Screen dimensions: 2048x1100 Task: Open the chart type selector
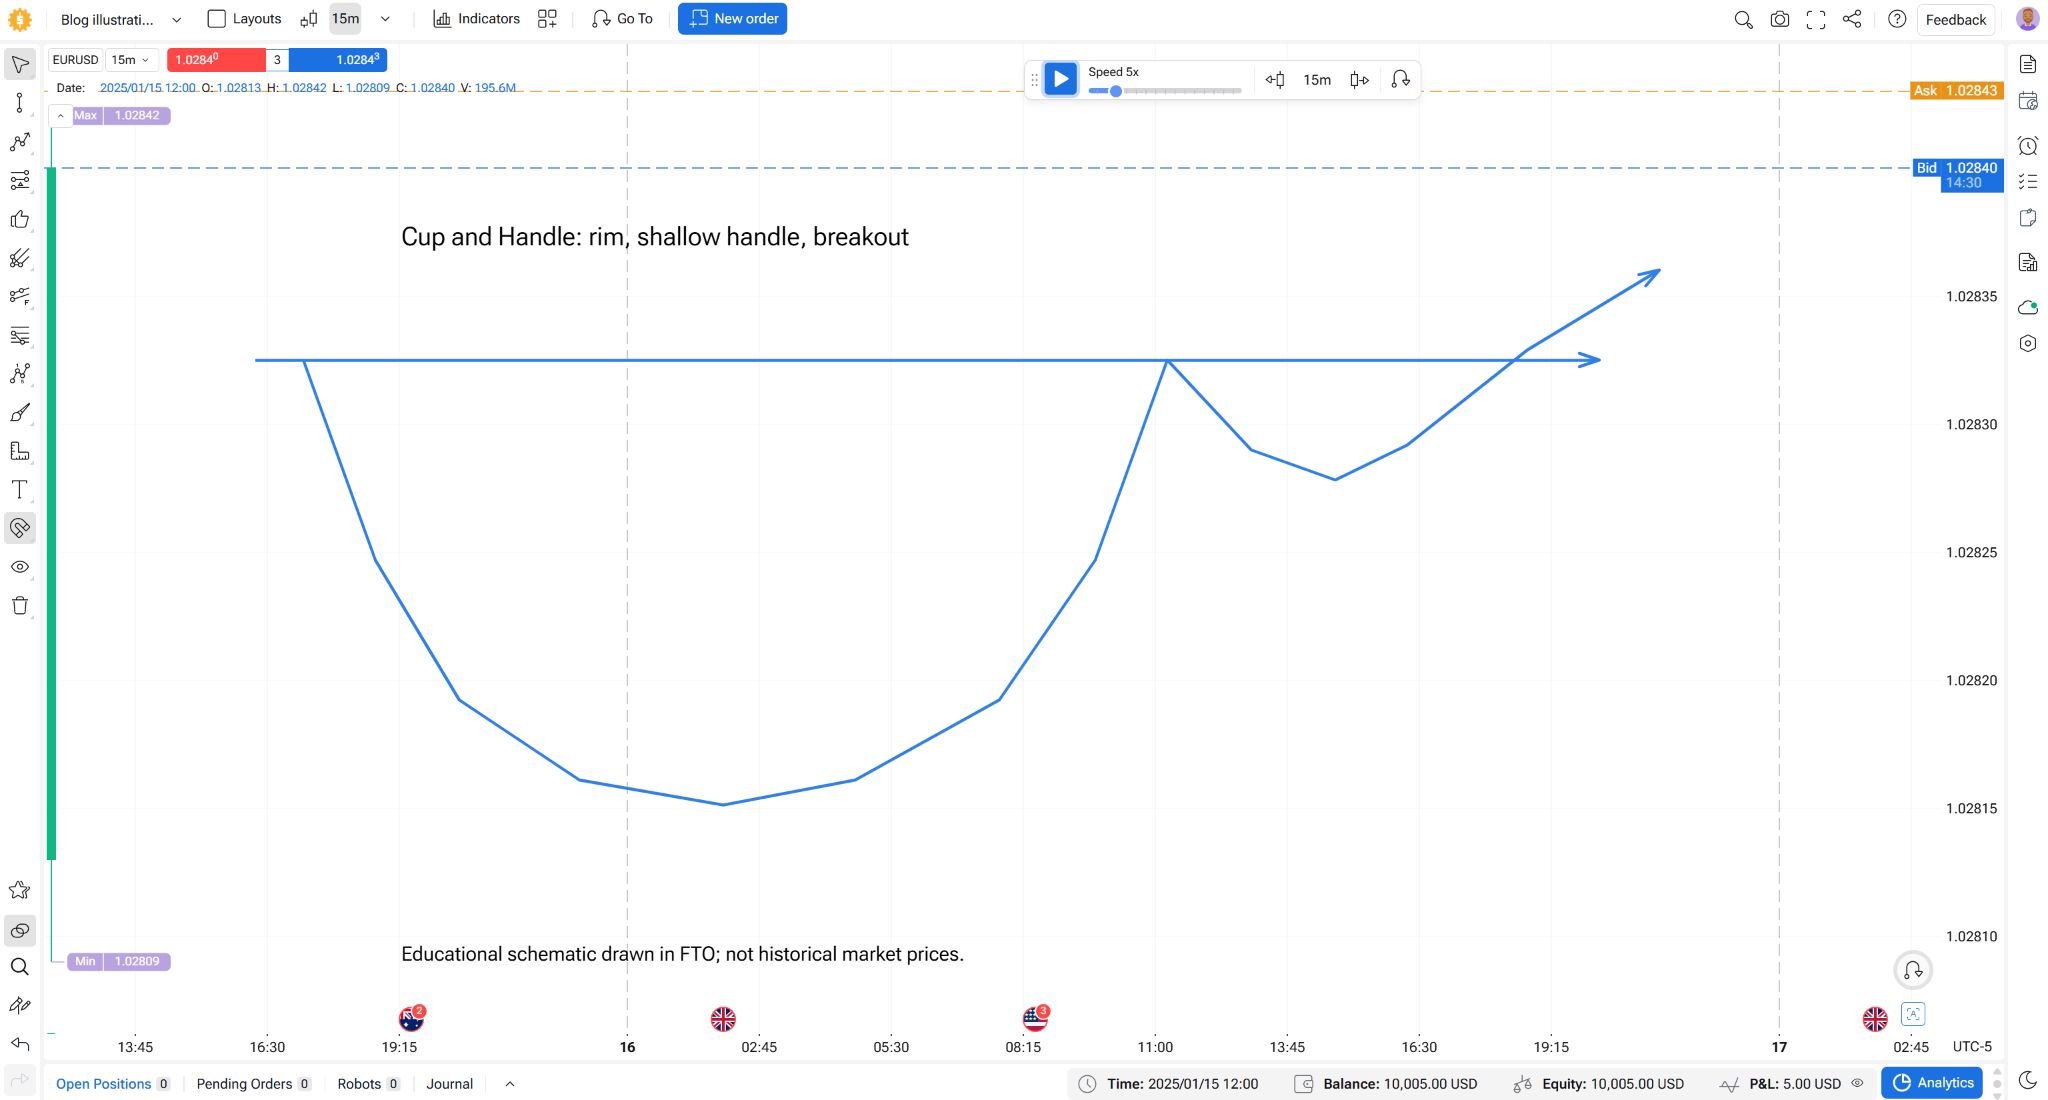click(309, 19)
